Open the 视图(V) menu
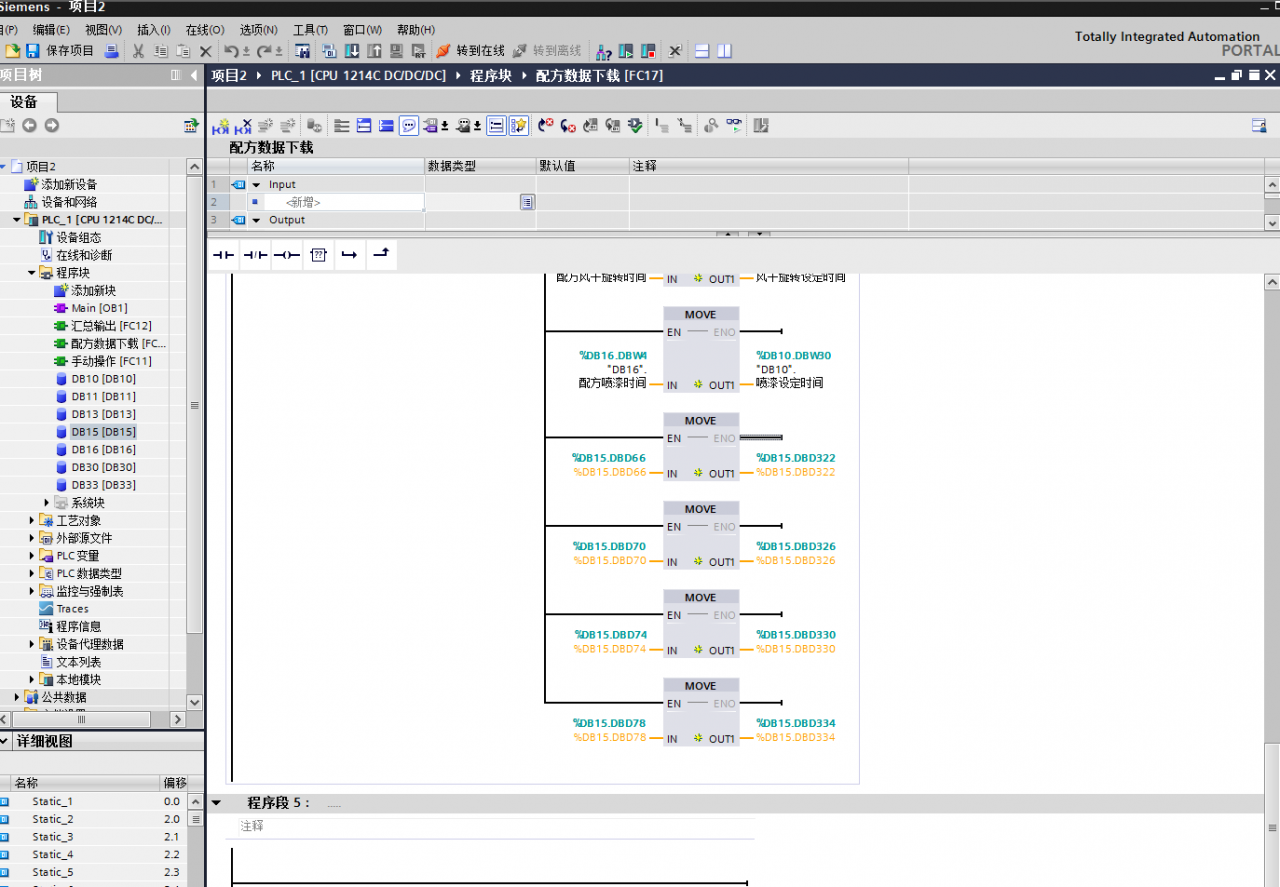This screenshot has width=1280, height=887. [x=103, y=30]
